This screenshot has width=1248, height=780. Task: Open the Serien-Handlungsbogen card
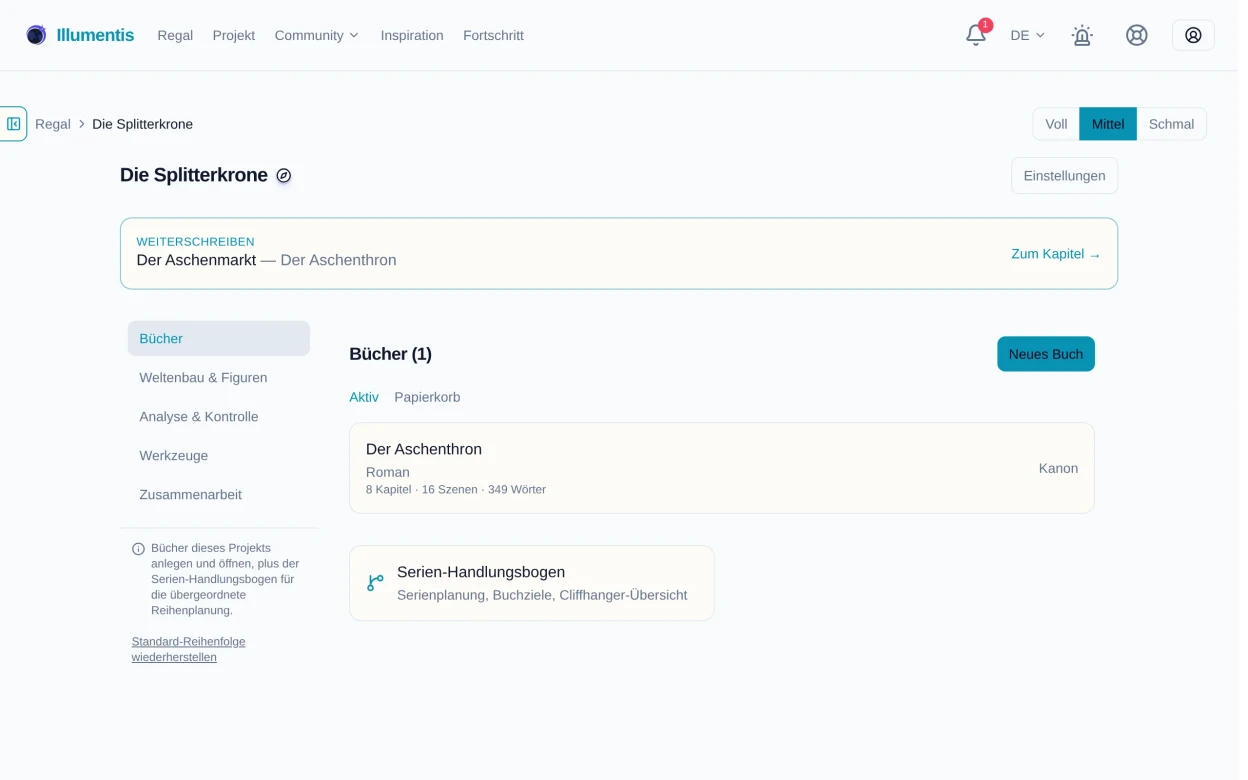point(532,583)
